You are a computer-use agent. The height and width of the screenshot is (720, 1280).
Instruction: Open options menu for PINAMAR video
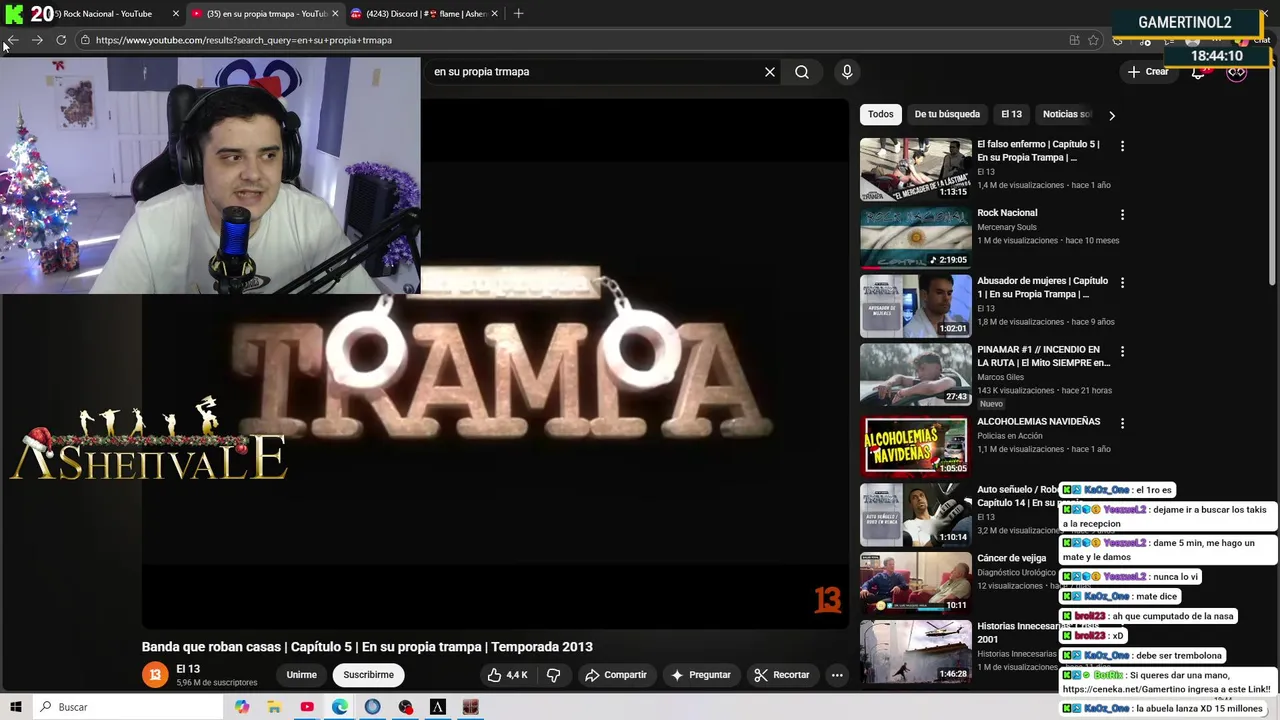click(x=1122, y=352)
